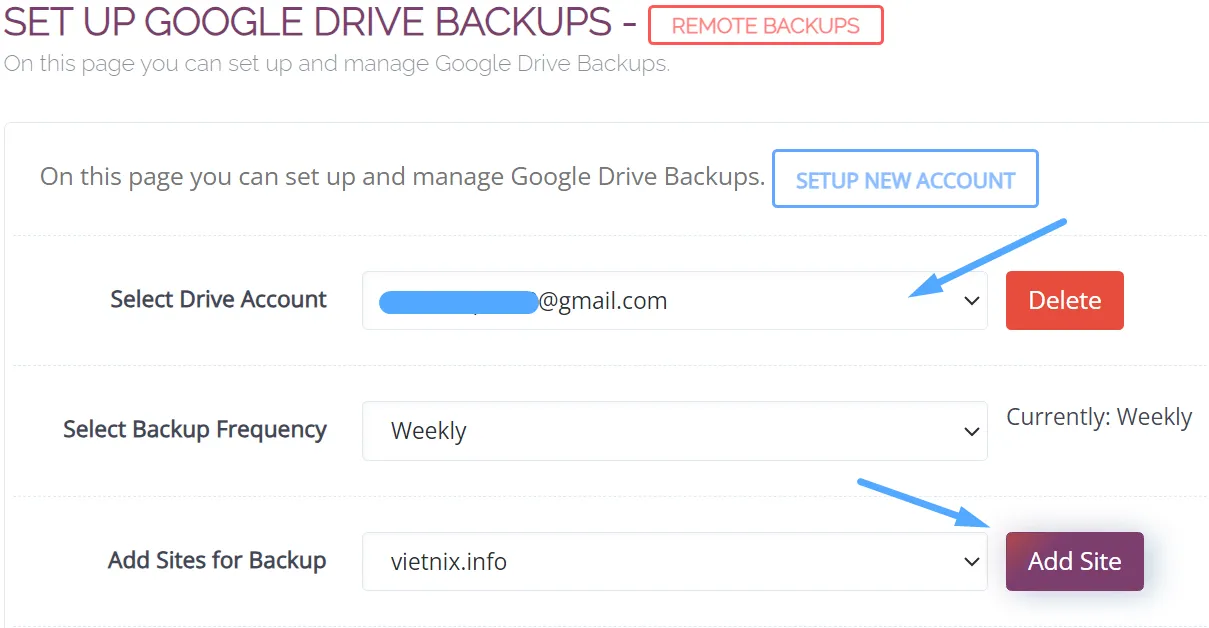Screen dimensions: 1209x628
Task: Click the 'Select Backup Frequency' label
Action: [x=195, y=430]
